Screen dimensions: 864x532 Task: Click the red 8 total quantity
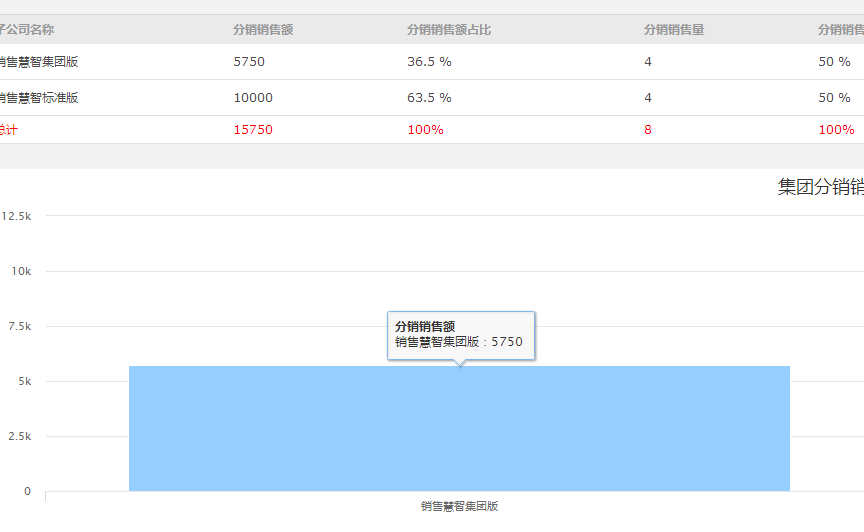coord(648,130)
